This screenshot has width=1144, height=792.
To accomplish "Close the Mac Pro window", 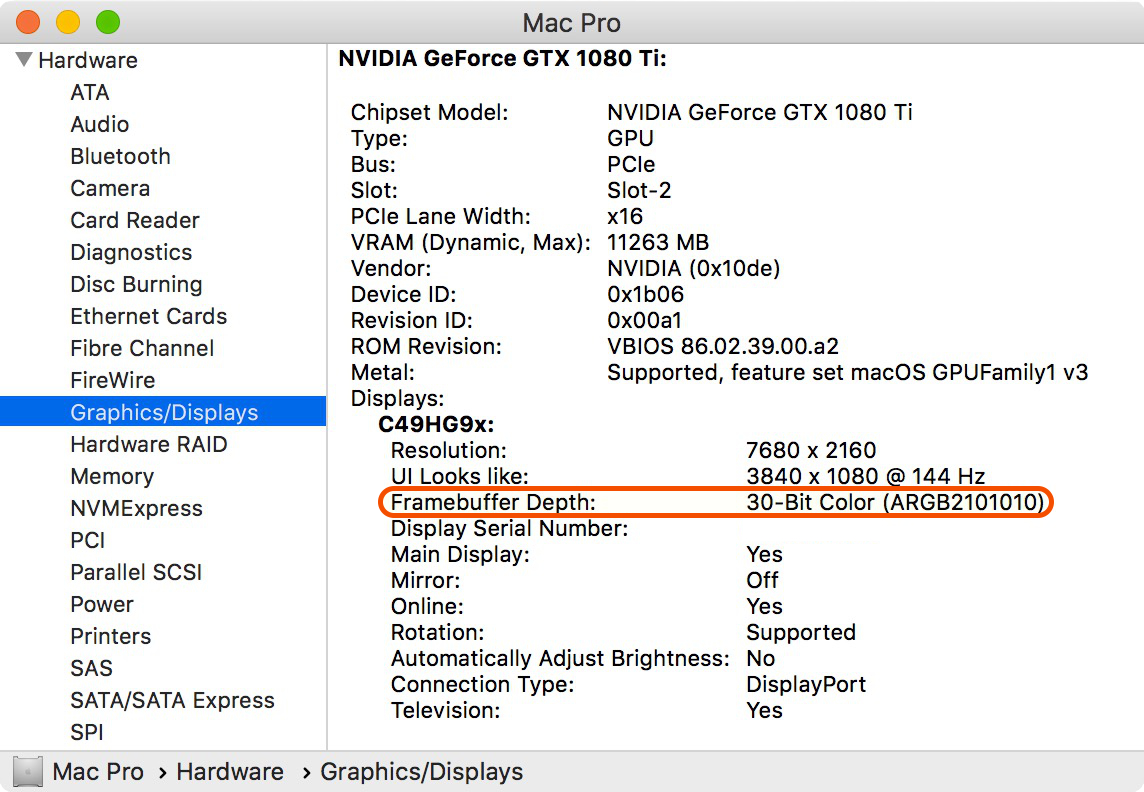I will point(28,22).
